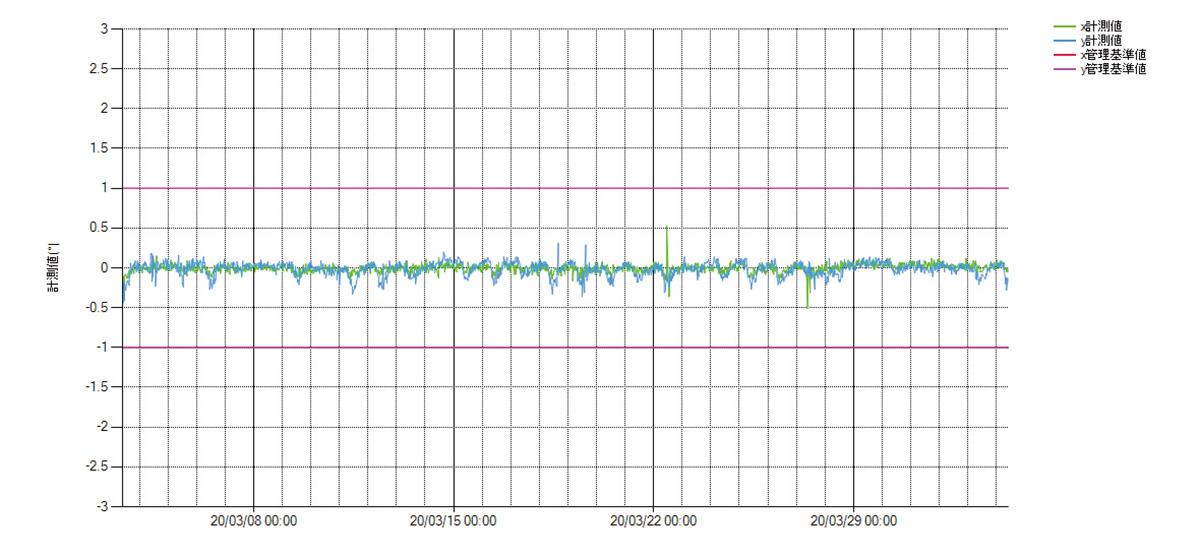Click the green downward spike tip near -0.5
Screen dimensions: 1200x559
pos(807,306)
